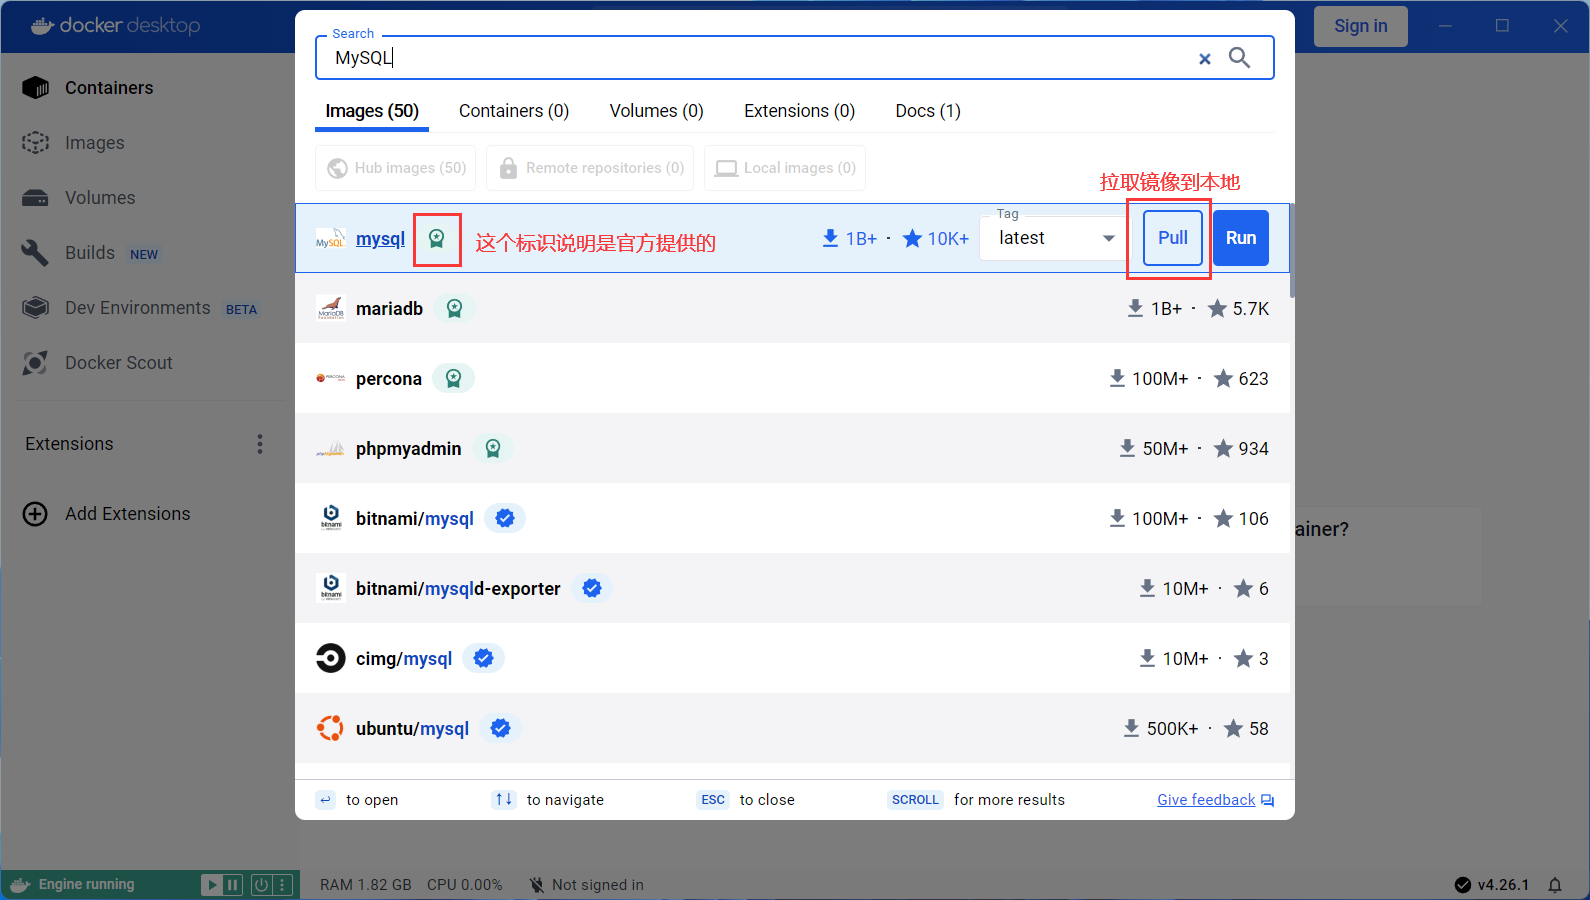Open the Tag dropdown showing latest

[x=1055, y=238]
